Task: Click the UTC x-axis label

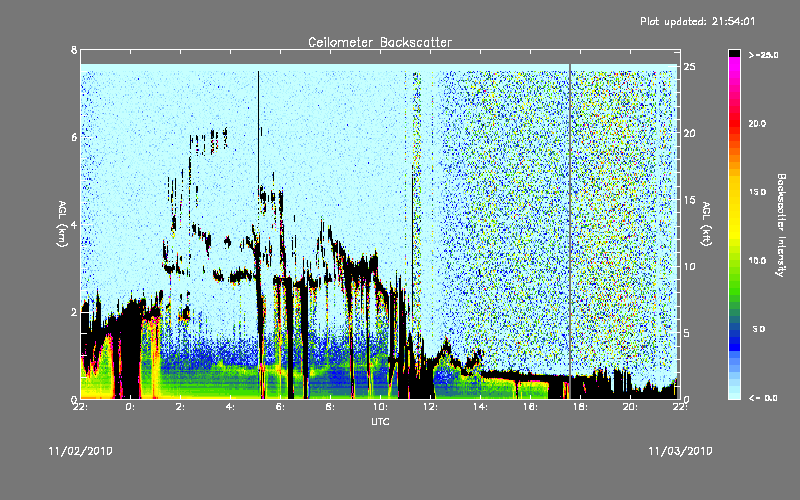Action: coord(380,421)
